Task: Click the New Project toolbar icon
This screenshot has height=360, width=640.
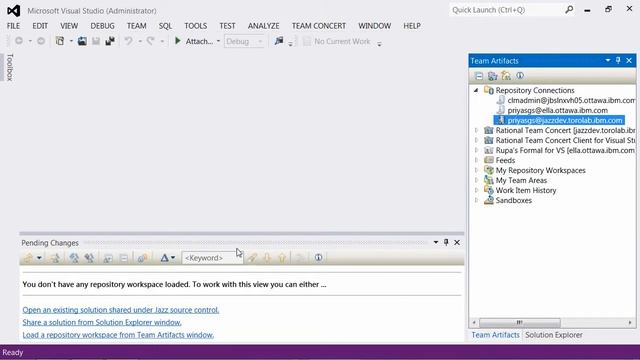Action: [60, 41]
